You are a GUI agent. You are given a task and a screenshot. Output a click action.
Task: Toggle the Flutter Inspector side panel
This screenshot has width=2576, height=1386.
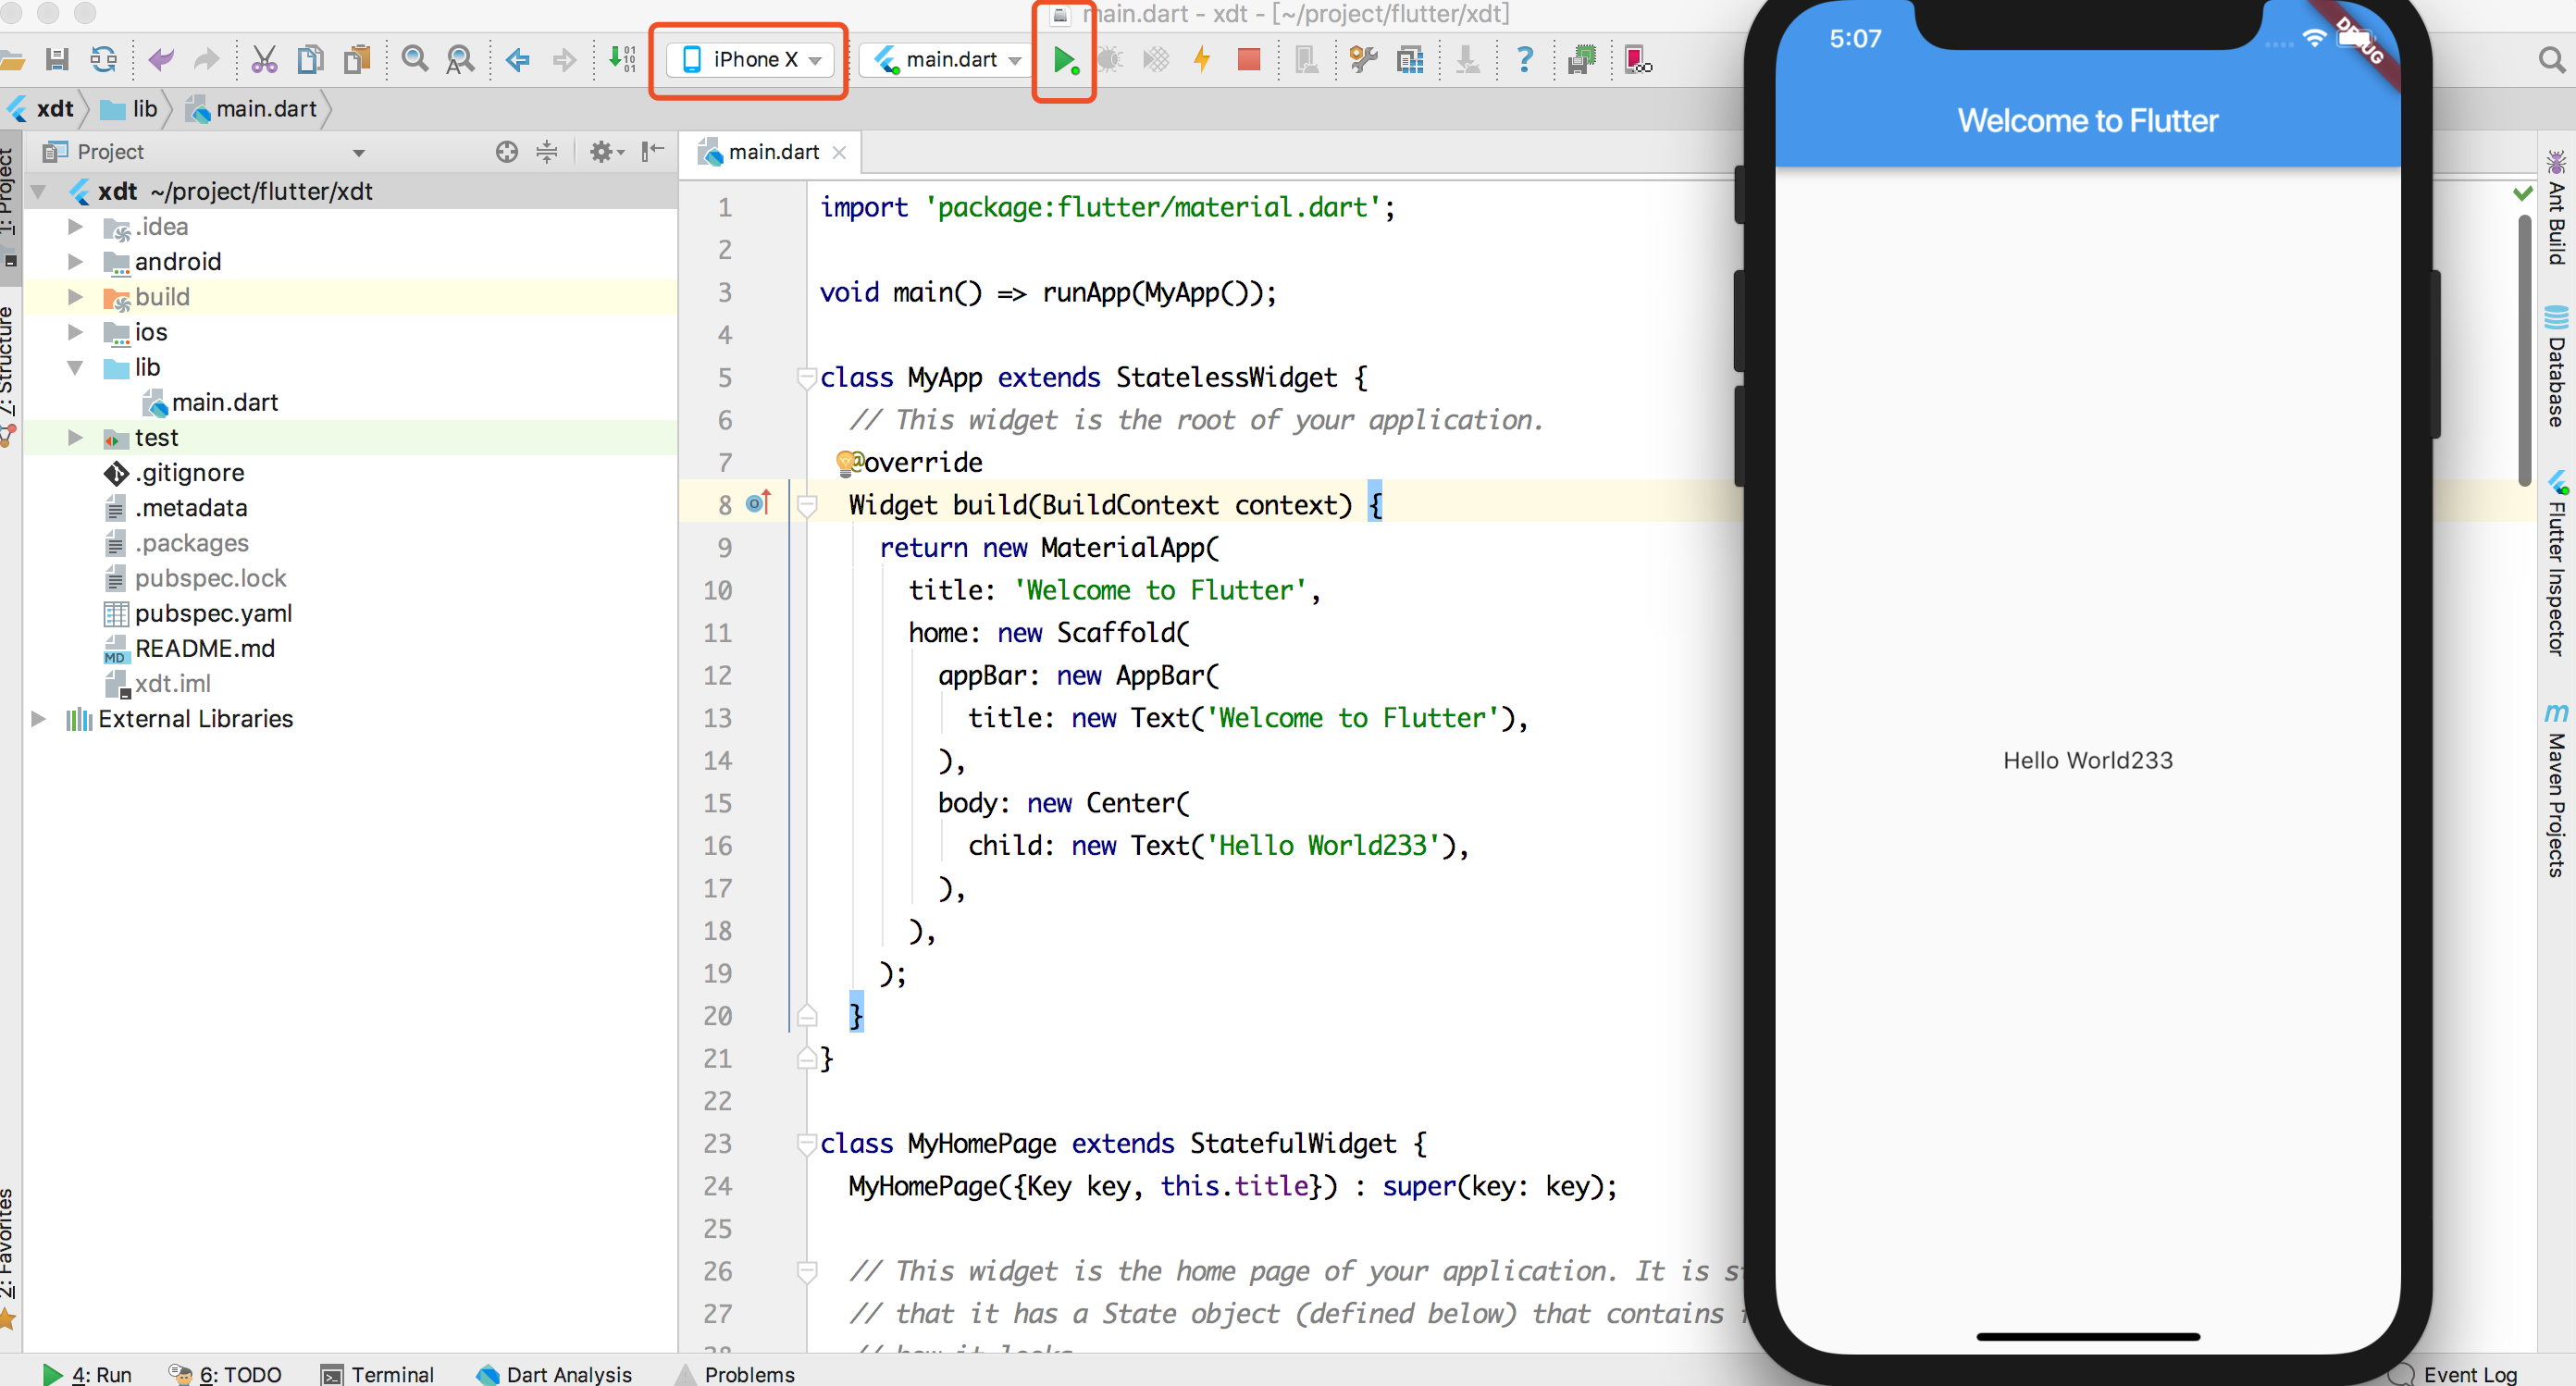click(2557, 565)
